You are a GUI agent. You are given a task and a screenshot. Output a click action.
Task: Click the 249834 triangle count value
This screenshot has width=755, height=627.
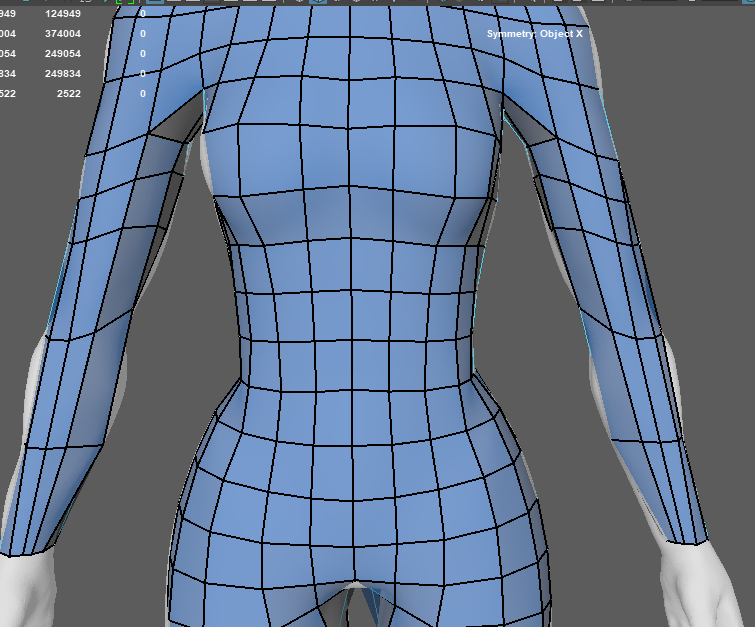point(63,74)
